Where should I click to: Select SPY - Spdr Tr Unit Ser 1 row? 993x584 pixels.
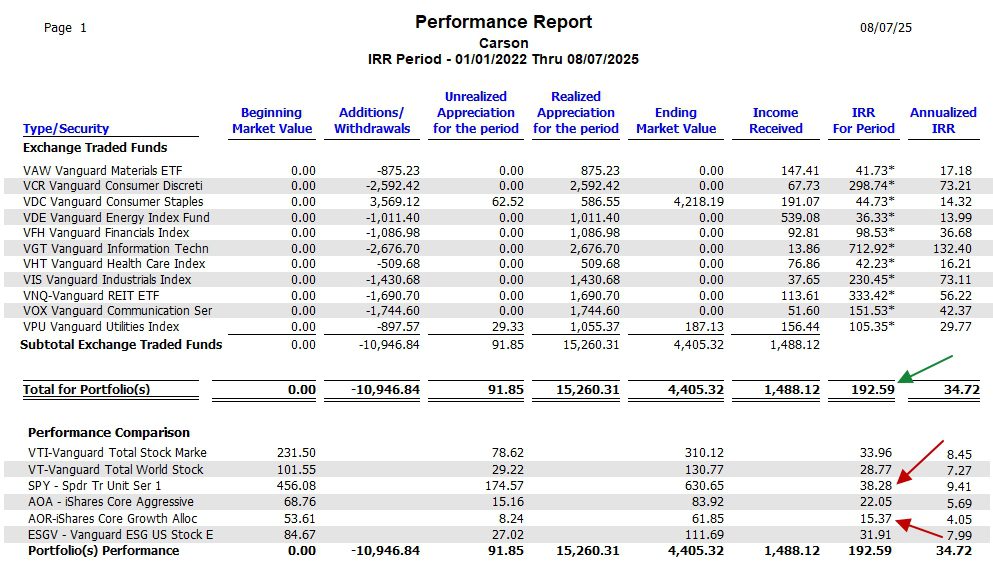click(94, 486)
